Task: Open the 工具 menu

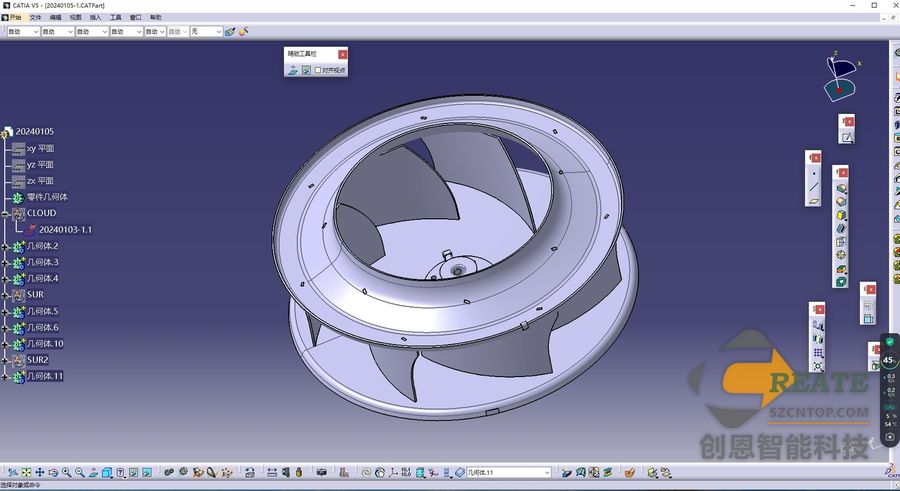Action: 115,17
